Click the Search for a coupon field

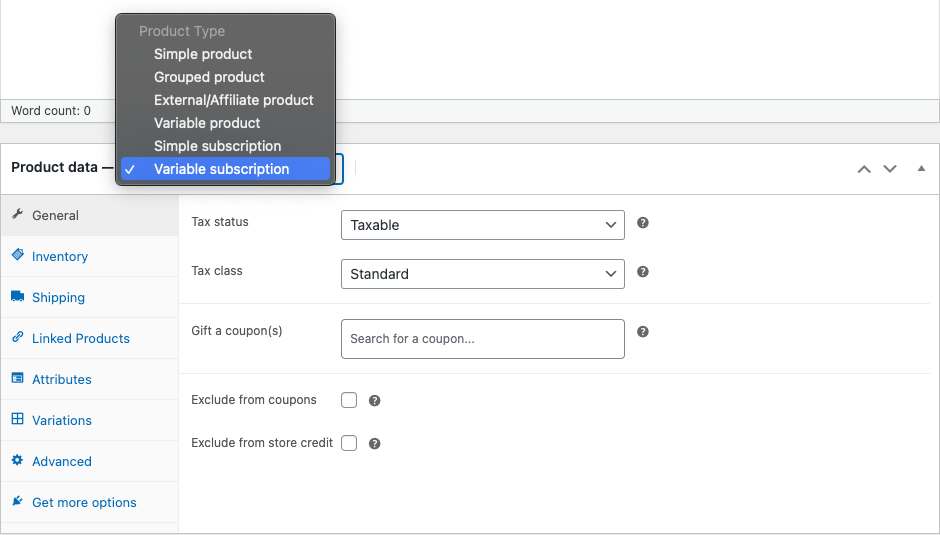click(x=482, y=339)
